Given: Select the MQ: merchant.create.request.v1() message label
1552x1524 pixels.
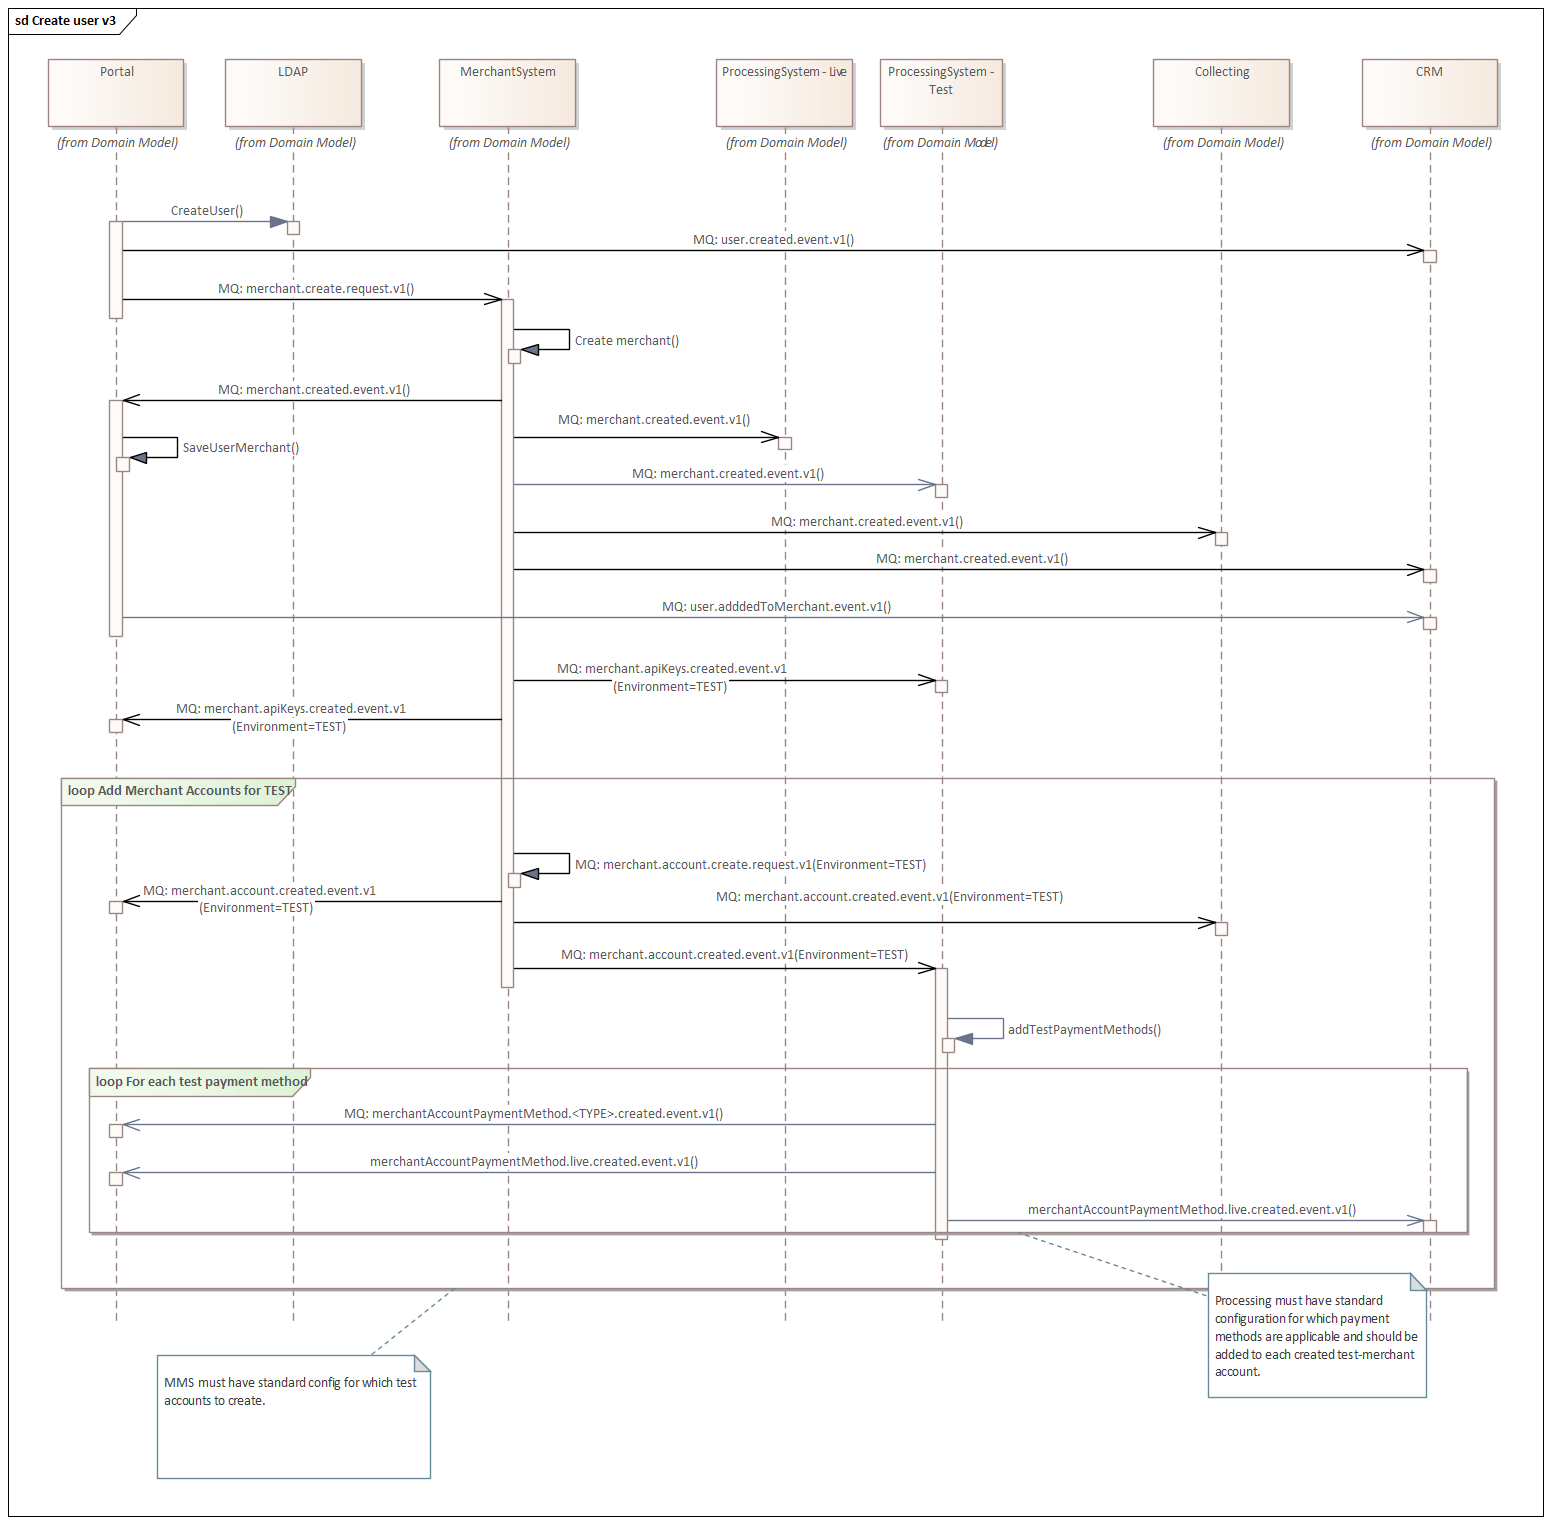Looking at the screenshot, I should (316, 289).
